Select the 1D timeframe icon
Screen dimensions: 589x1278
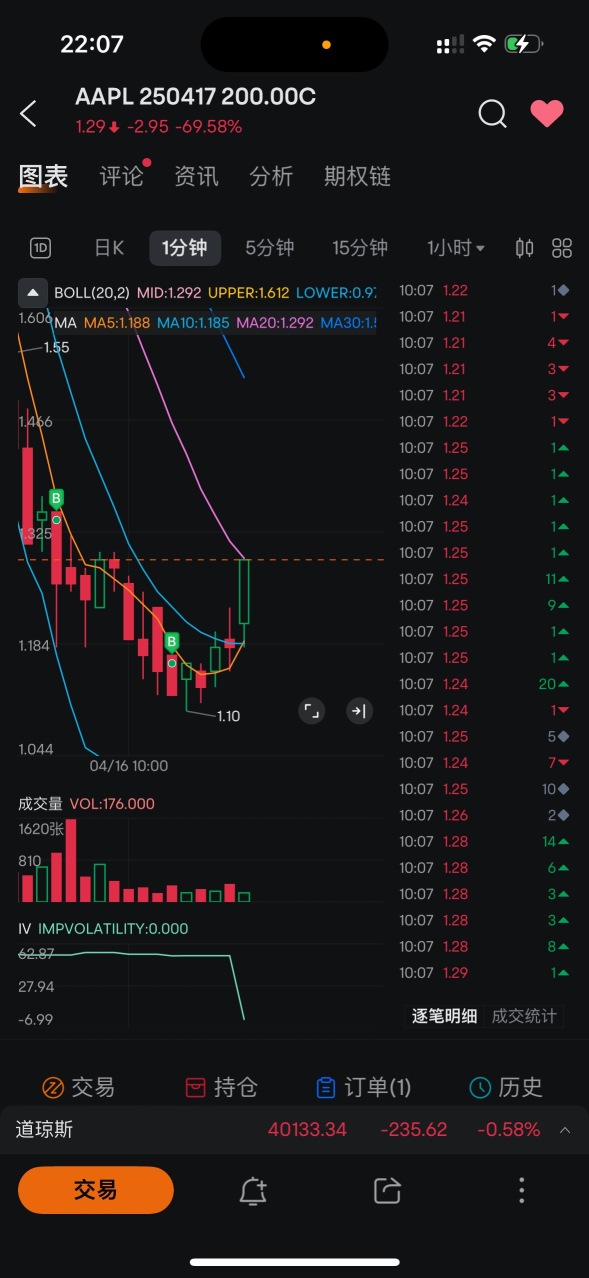(40, 248)
